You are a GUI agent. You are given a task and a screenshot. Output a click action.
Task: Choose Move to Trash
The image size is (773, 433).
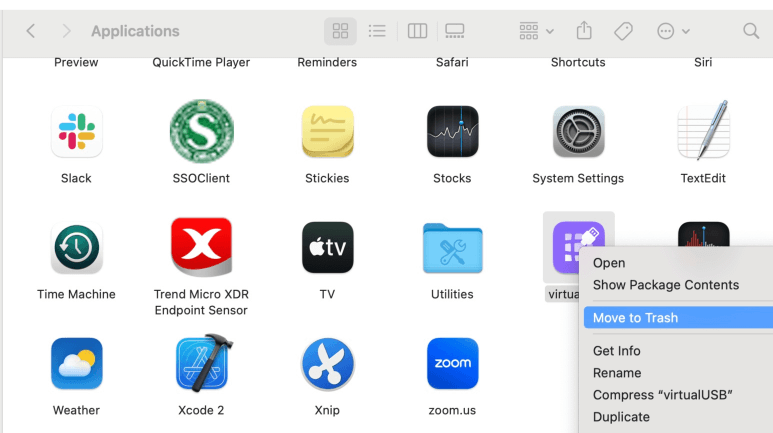pyautogui.click(x=678, y=318)
